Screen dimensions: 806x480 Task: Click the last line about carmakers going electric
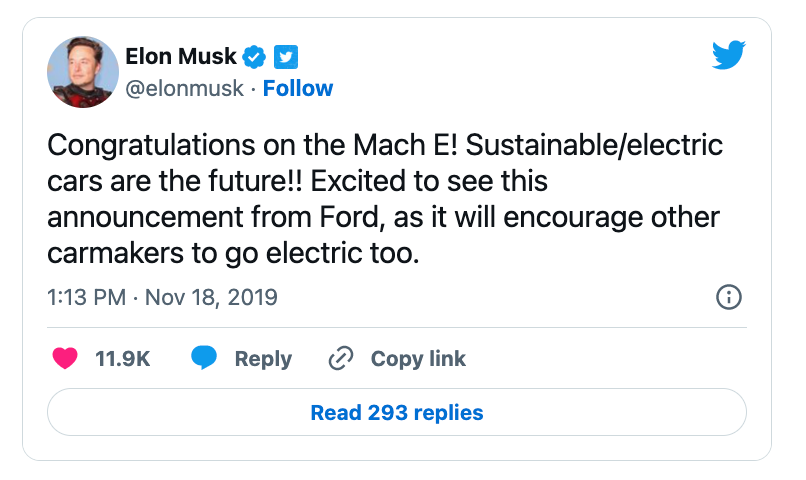pyautogui.click(x=230, y=255)
